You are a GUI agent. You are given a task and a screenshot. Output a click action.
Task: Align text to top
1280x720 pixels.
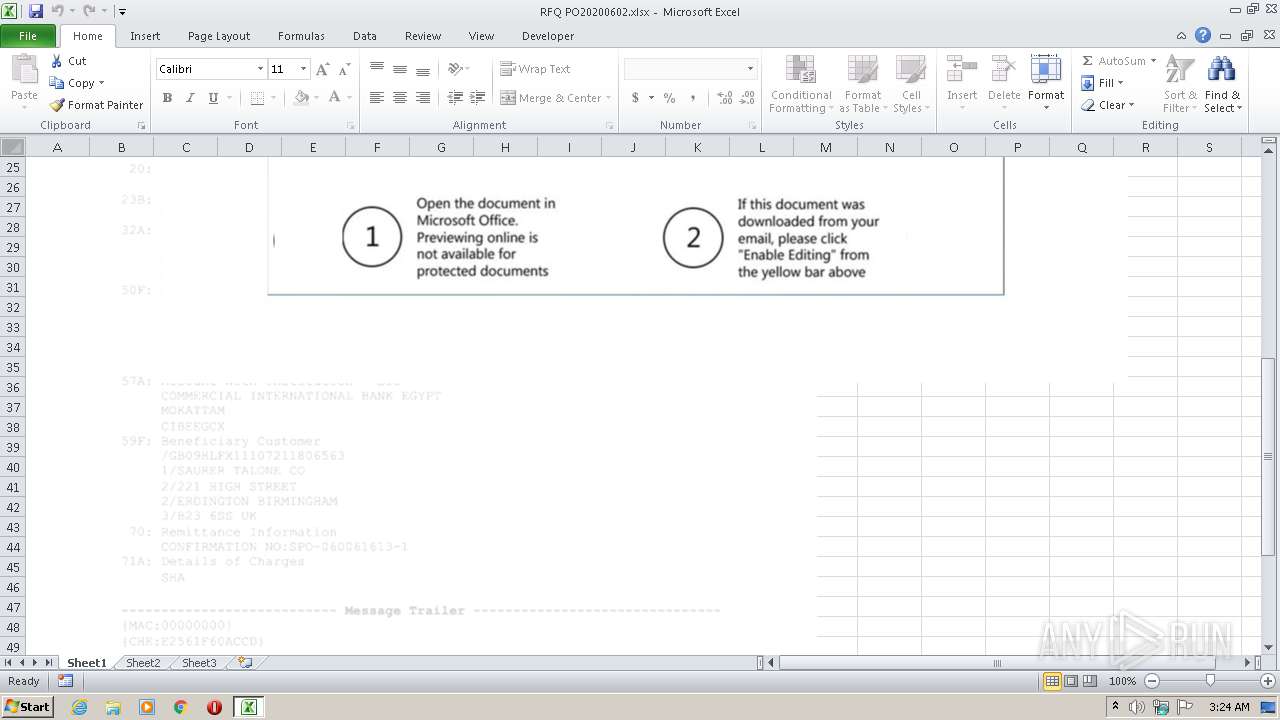pos(377,68)
